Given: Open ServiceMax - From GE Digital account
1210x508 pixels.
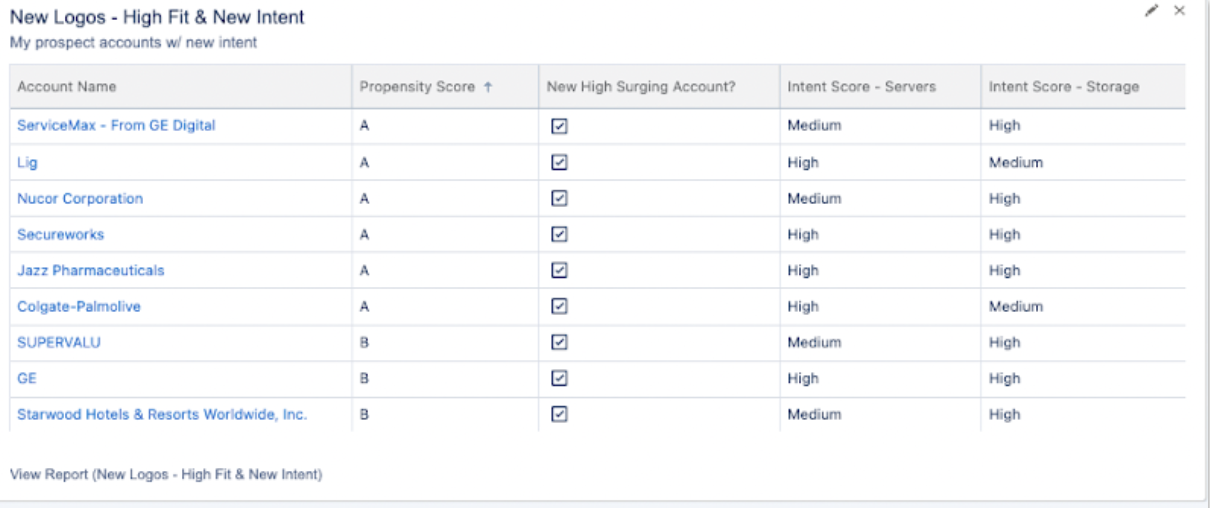Looking at the screenshot, I should tap(116, 126).
